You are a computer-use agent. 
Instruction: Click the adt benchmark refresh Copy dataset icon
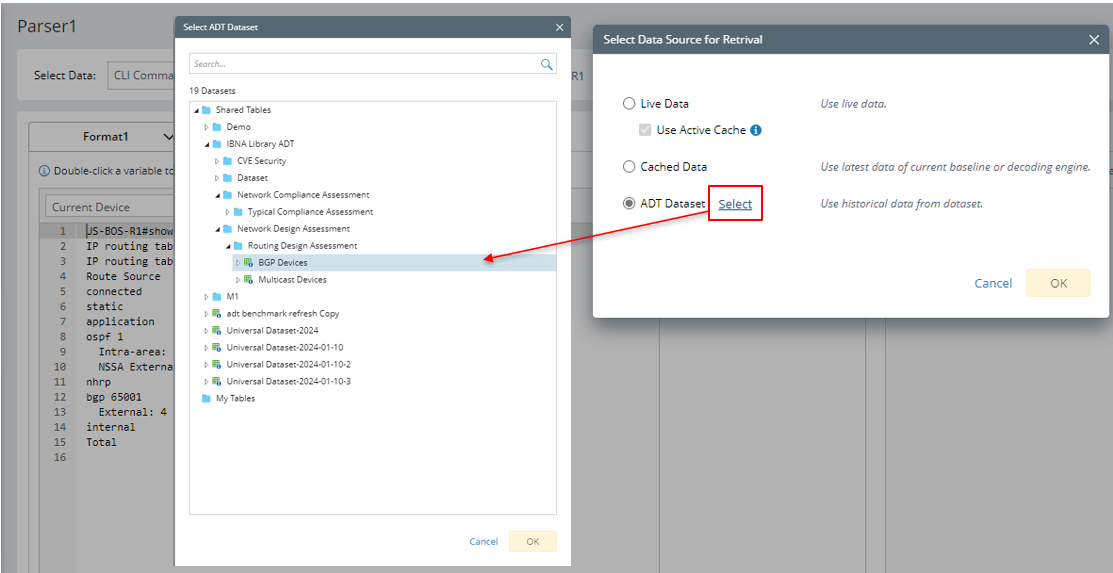(x=216, y=313)
